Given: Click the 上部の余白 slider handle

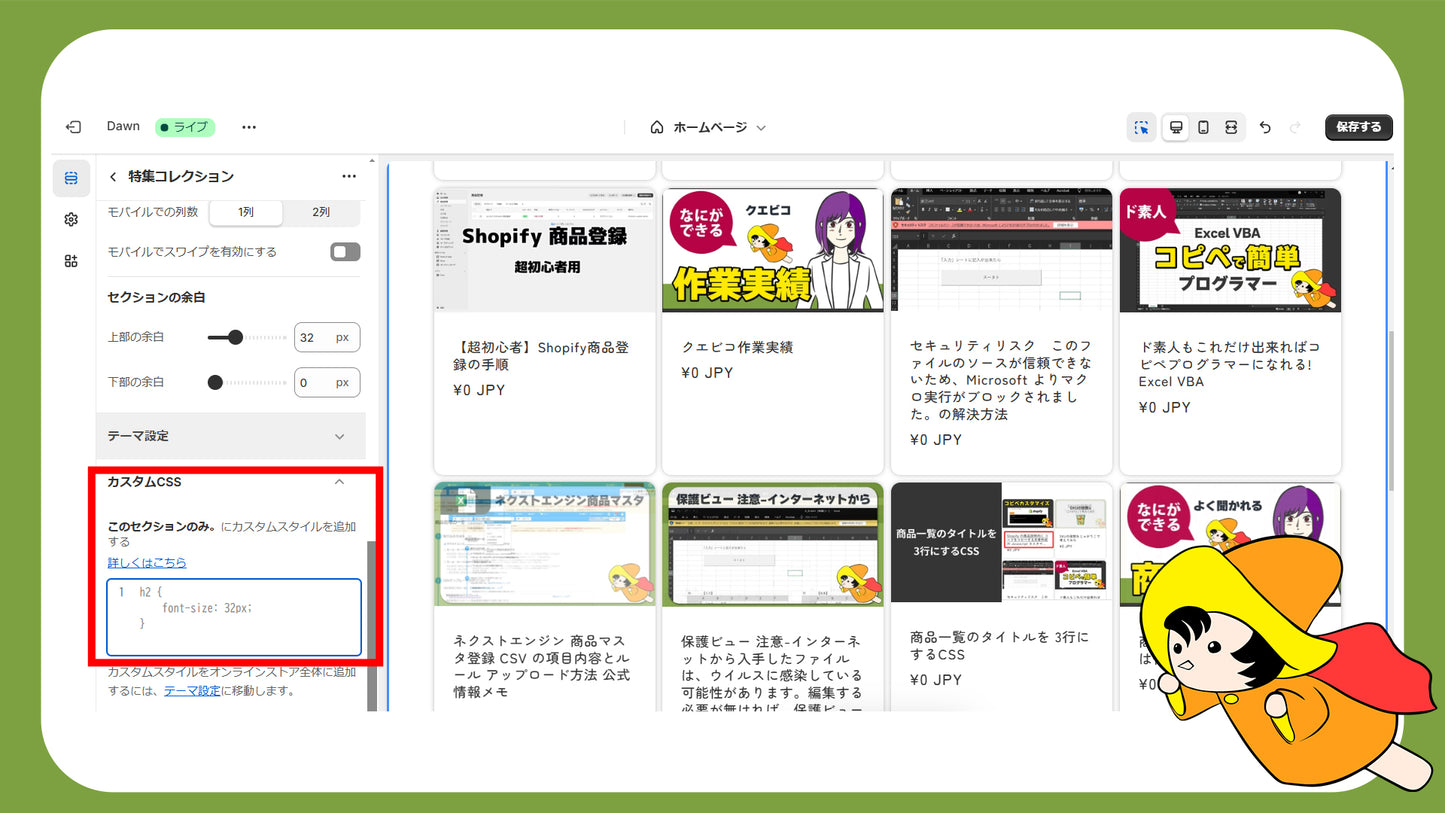Looking at the screenshot, I should tap(235, 337).
